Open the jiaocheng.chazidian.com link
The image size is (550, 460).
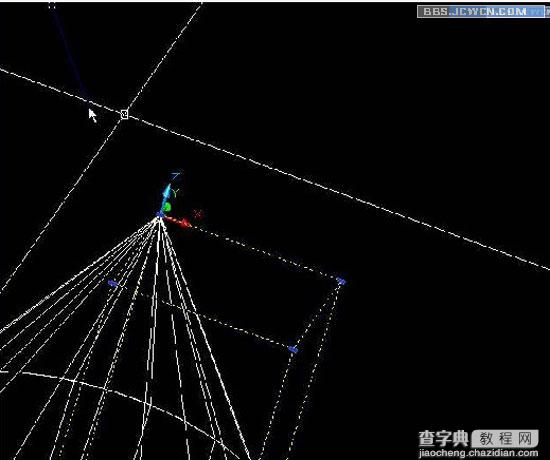479,453
